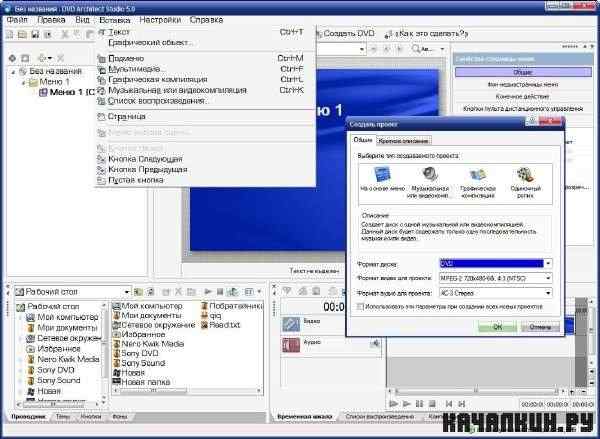Select Sony DVD in the explorer tree
This screenshot has width=600, height=439.
(x=56, y=370)
